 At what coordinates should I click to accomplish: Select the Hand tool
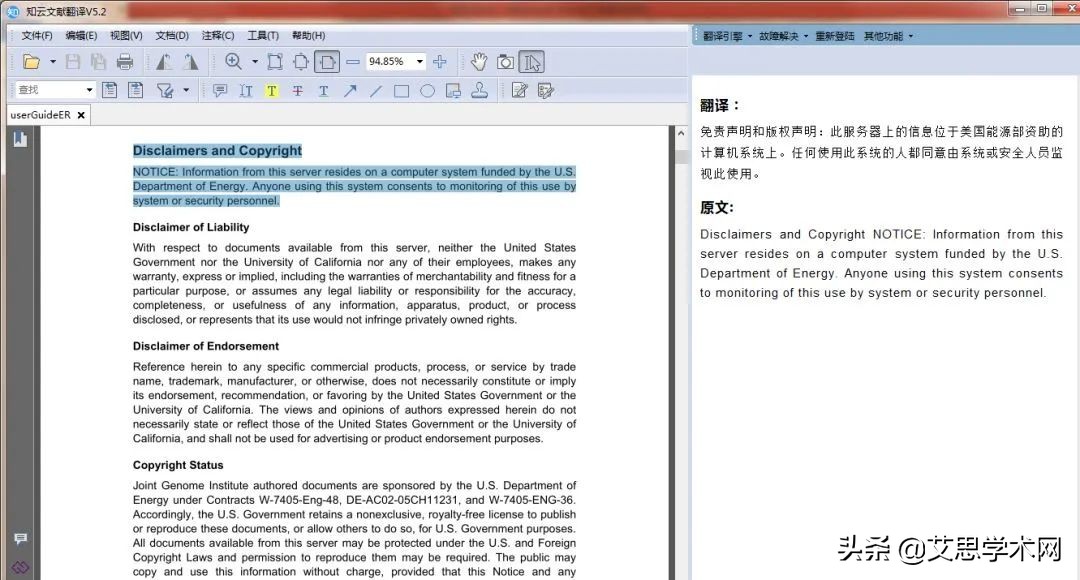point(479,61)
